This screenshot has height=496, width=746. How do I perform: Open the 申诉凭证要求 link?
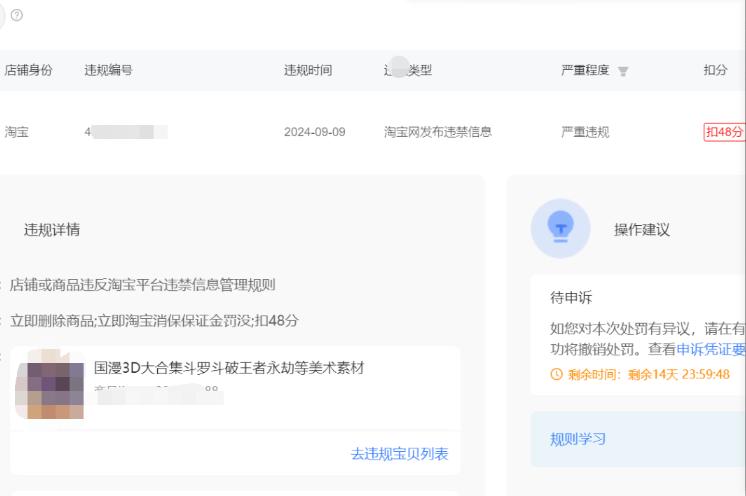coord(711,349)
